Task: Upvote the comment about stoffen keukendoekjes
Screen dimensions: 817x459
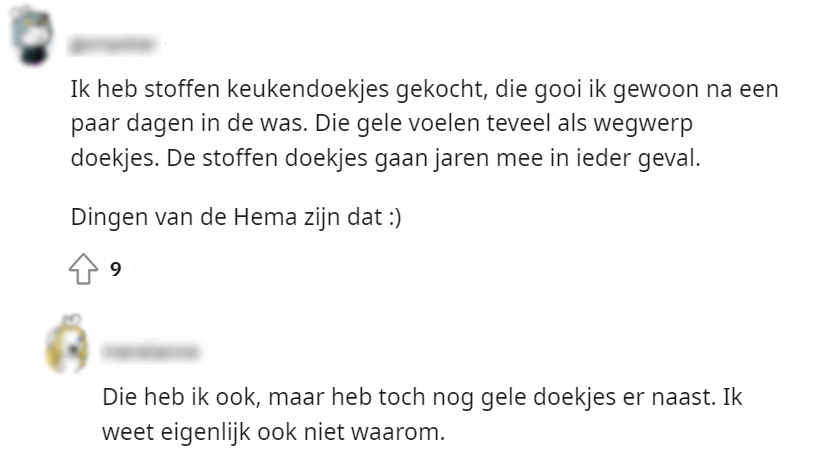Action: pyautogui.click(x=84, y=268)
